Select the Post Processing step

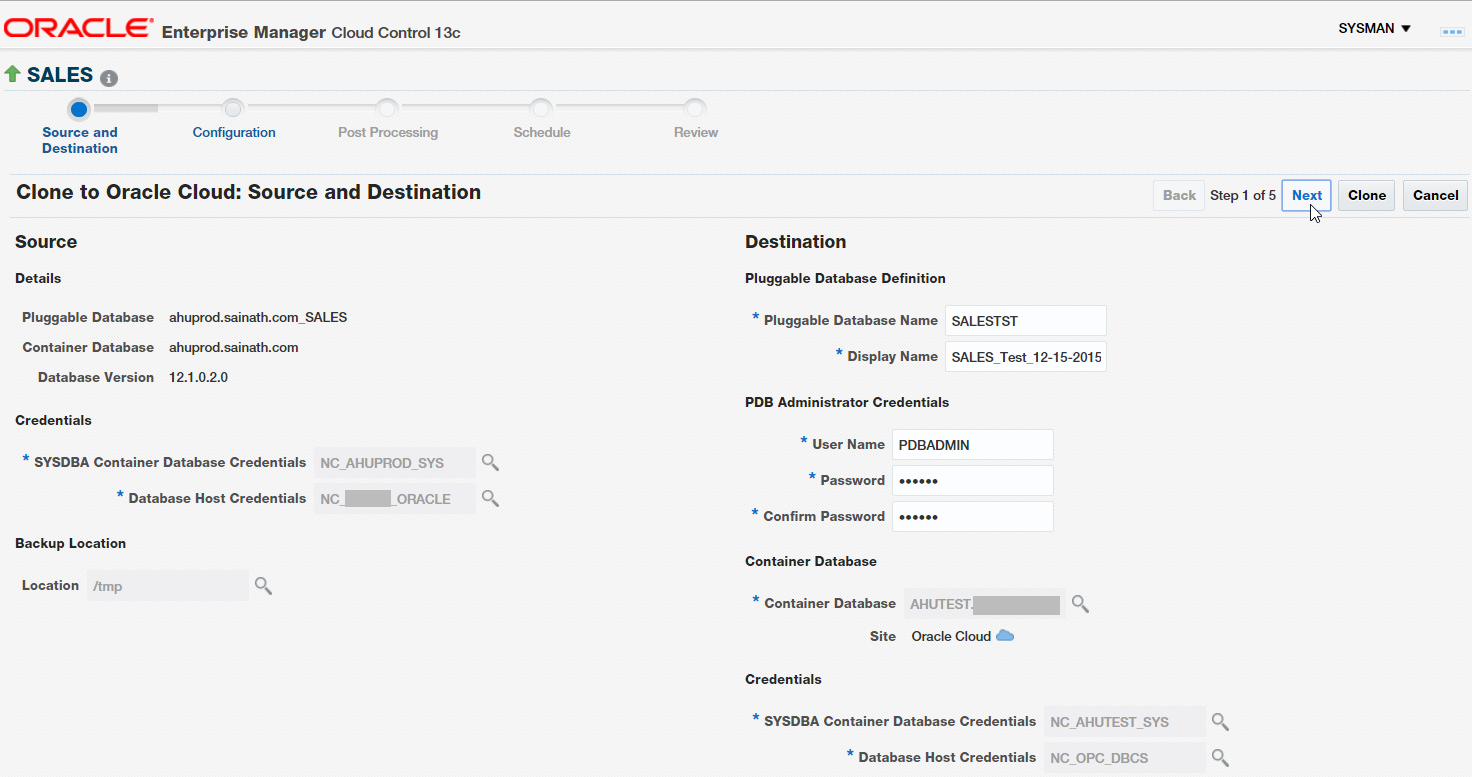point(388,132)
